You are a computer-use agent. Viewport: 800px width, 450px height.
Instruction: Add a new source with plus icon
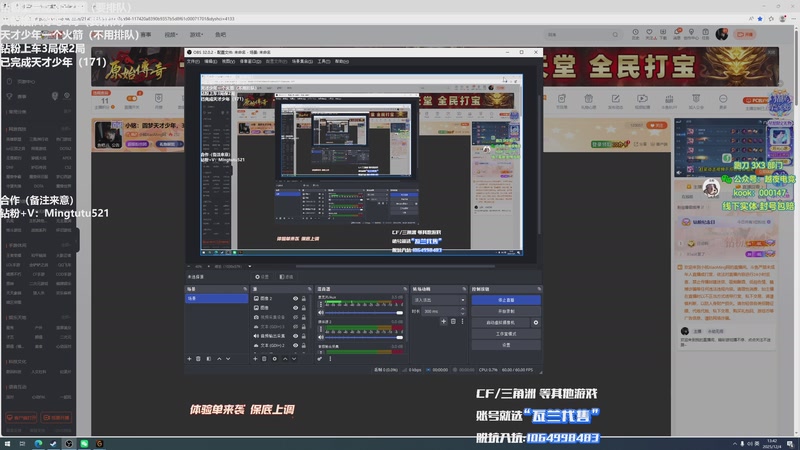(x=255, y=359)
